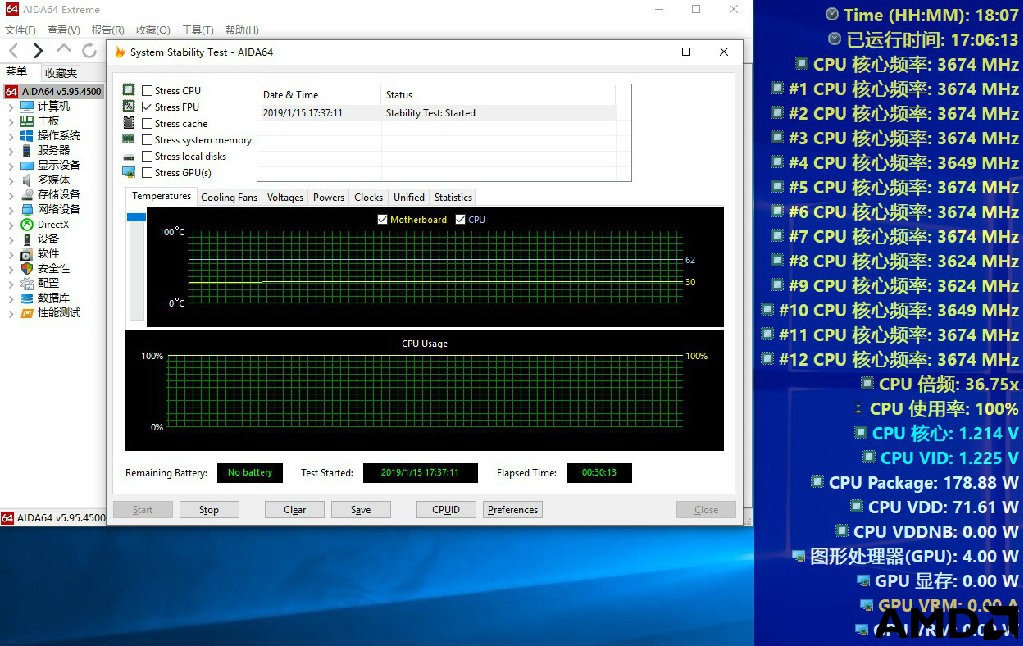Click the Elapsed Time value field
The width and height of the screenshot is (1023, 646).
[599, 472]
